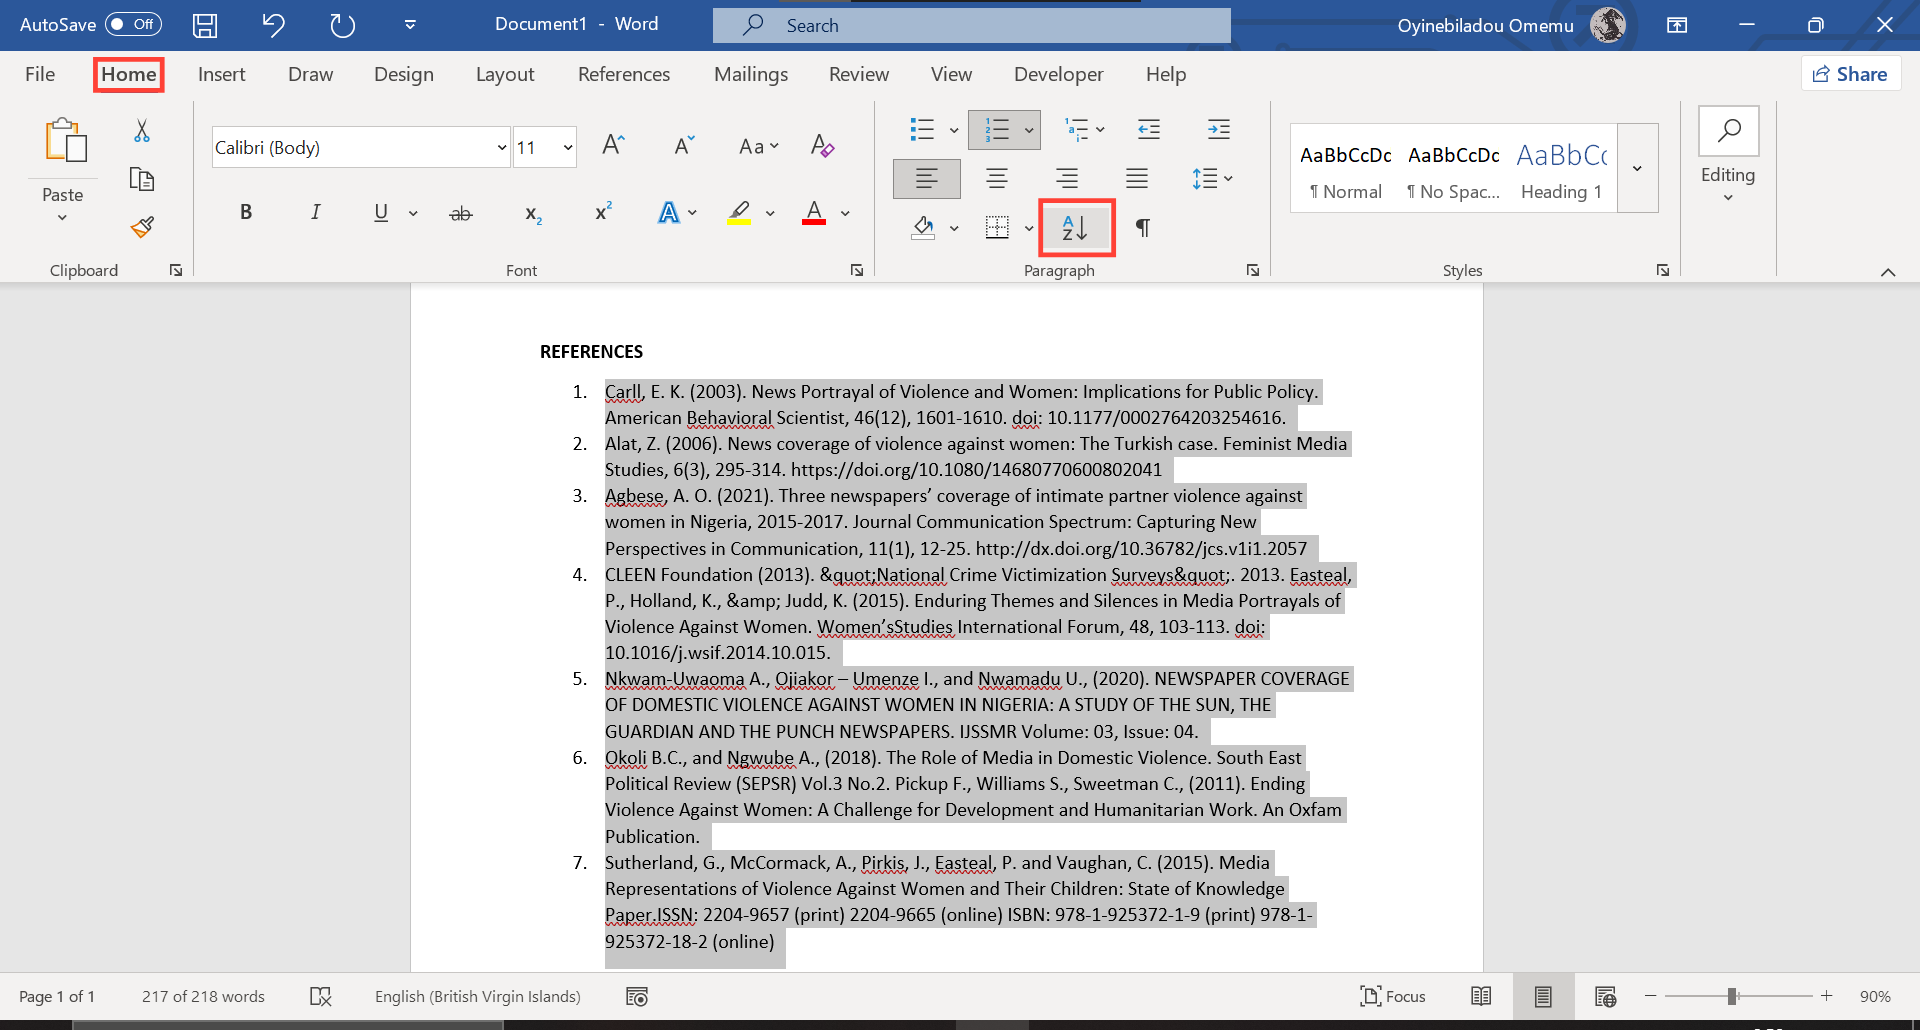The width and height of the screenshot is (1920, 1030).
Task: Open the line spacing dropdown
Action: (1211, 178)
